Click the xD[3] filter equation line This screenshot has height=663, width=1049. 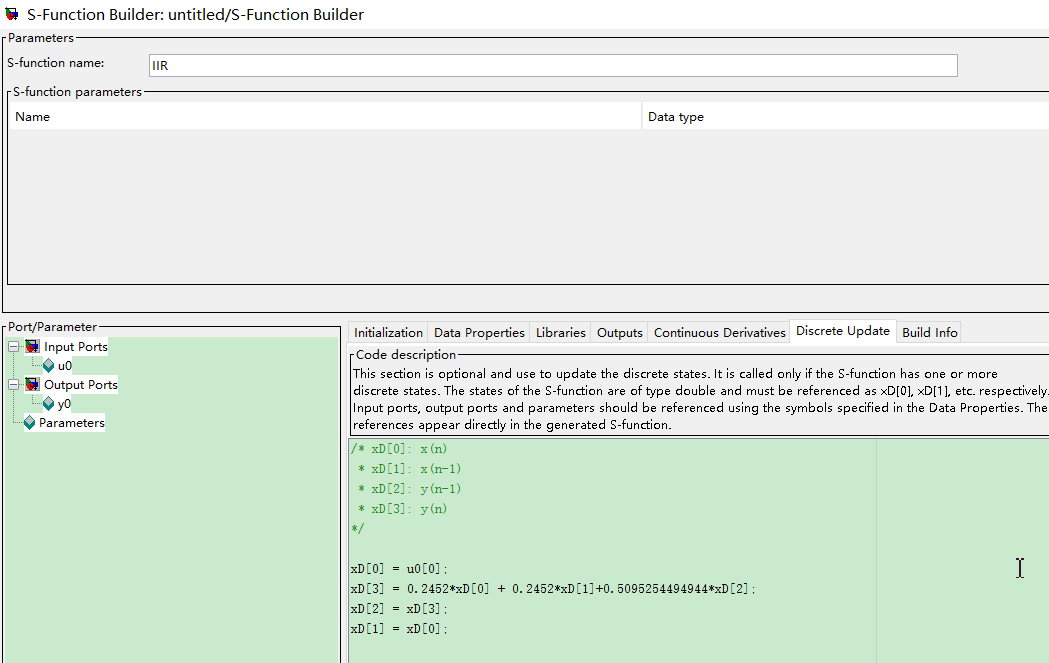[x=553, y=589]
